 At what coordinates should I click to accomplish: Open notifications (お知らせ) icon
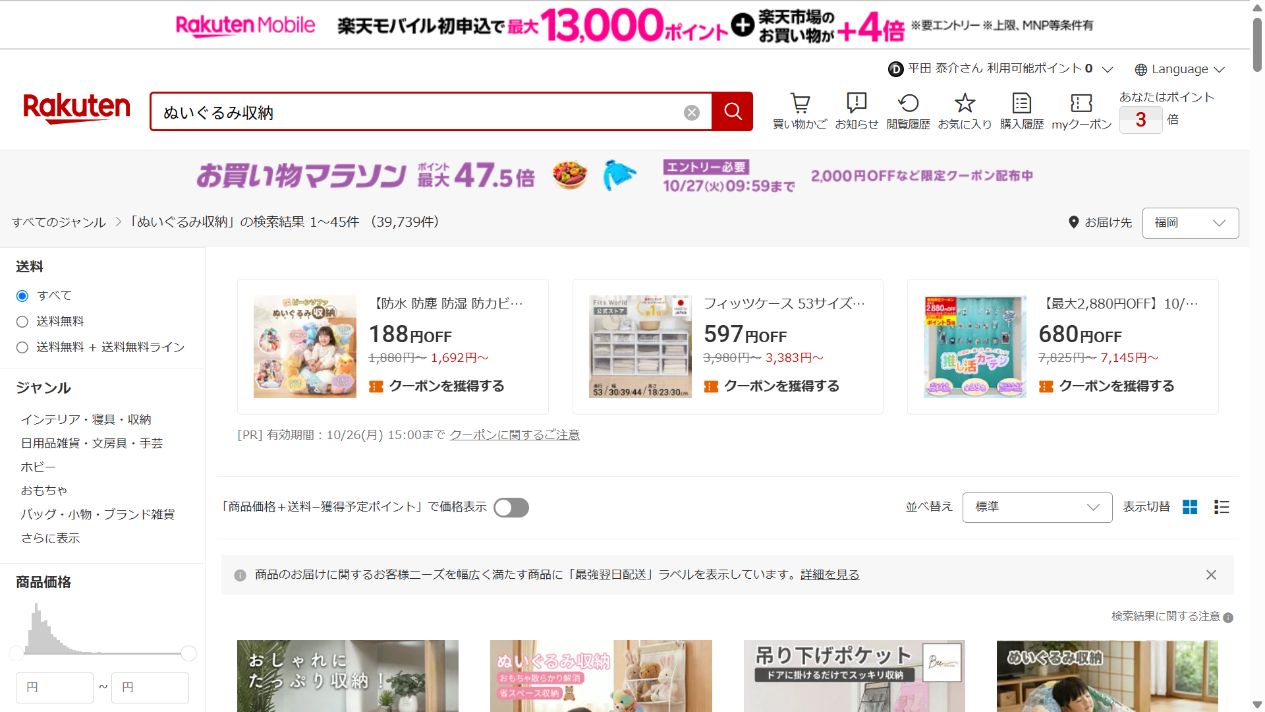[856, 103]
